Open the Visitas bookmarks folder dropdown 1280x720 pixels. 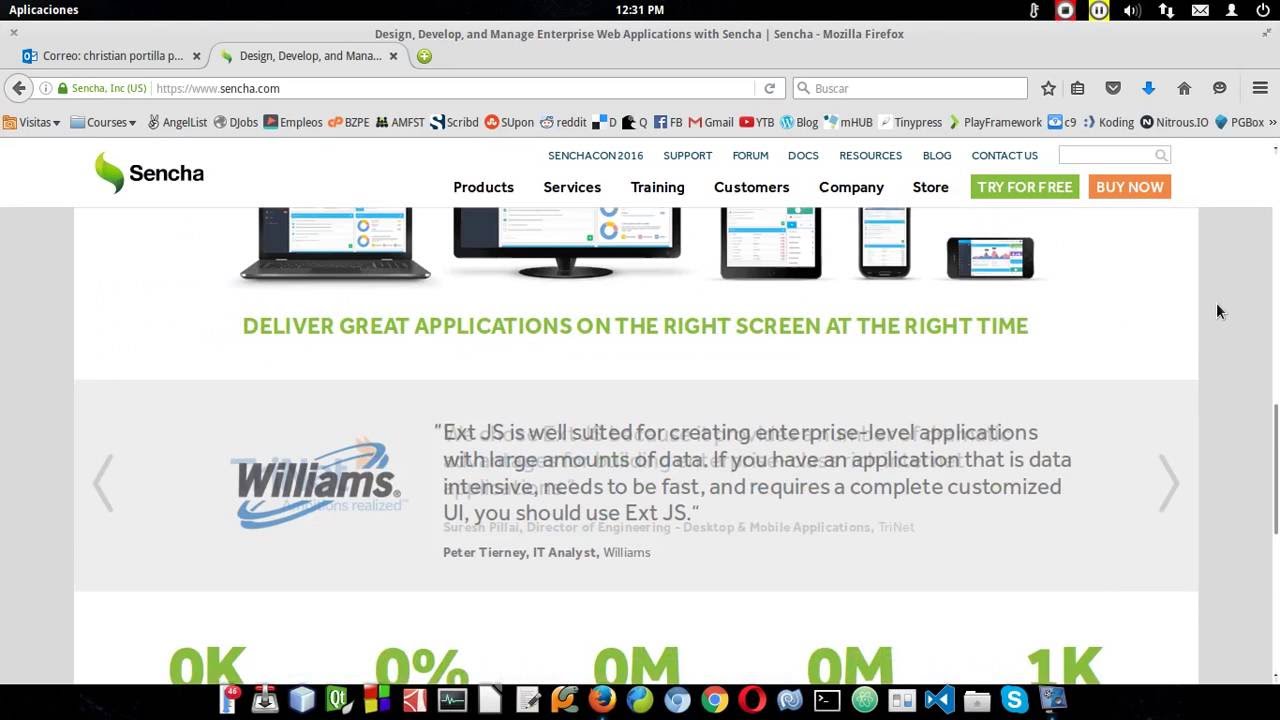pos(32,122)
